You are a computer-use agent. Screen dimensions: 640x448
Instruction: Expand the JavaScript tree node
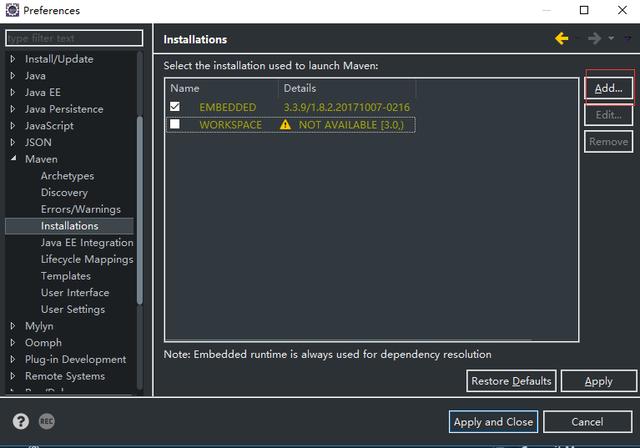point(13,126)
